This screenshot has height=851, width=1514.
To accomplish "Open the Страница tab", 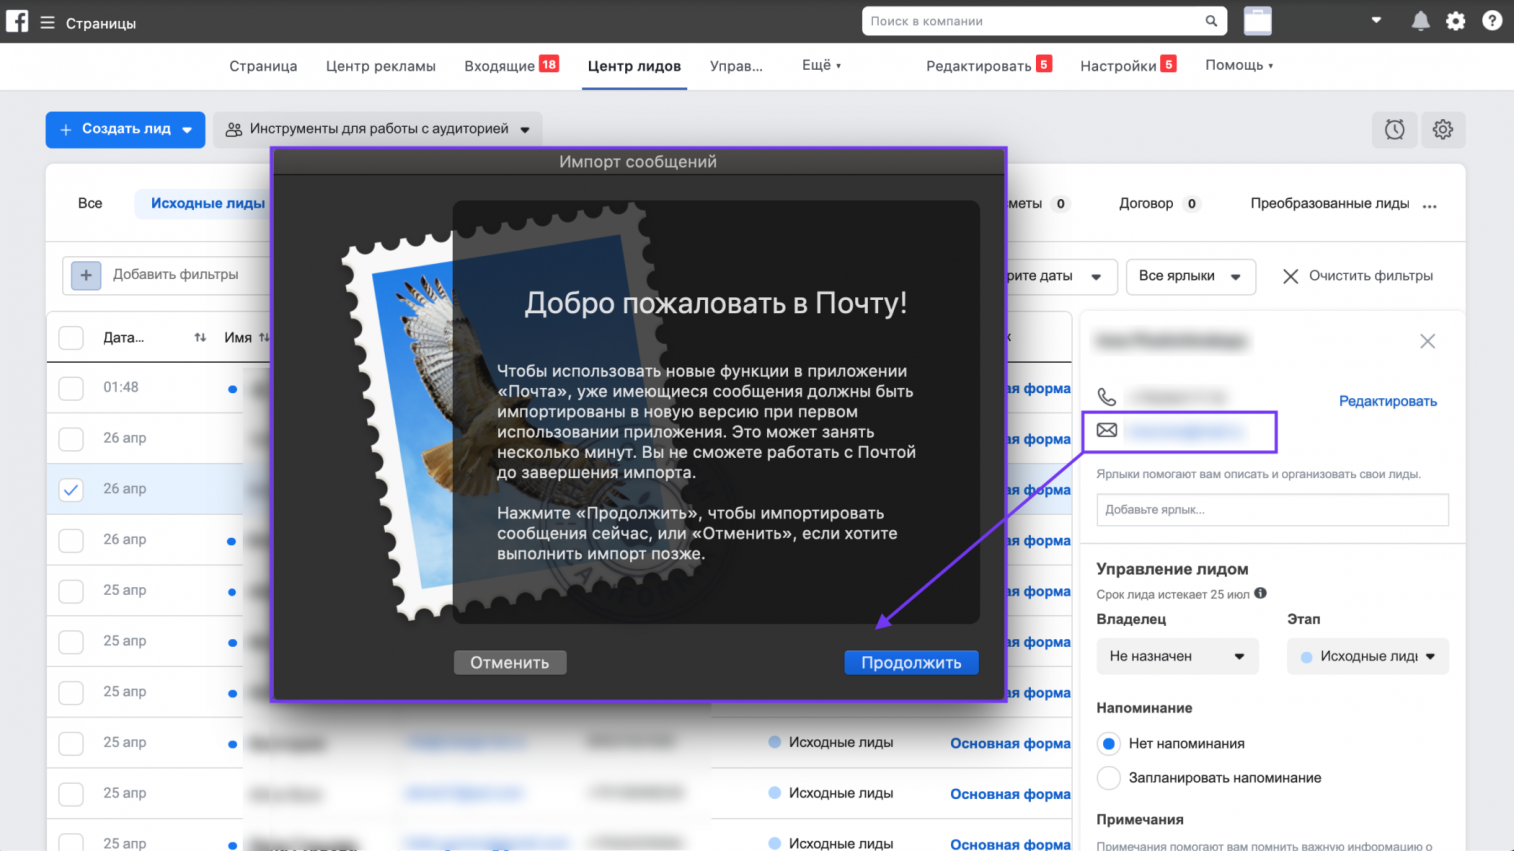I will [x=263, y=66].
